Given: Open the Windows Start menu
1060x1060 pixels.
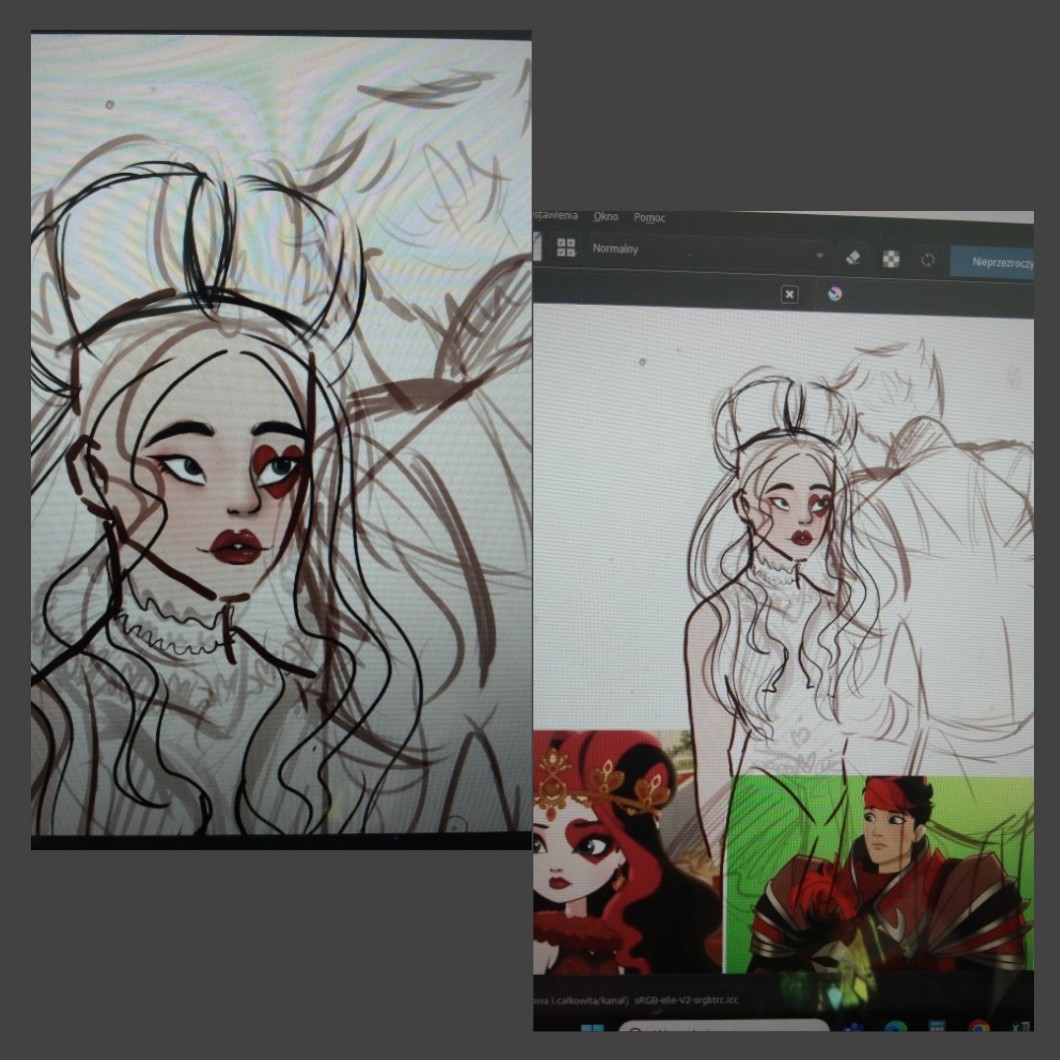Looking at the screenshot, I should (x=590, y=1030).
